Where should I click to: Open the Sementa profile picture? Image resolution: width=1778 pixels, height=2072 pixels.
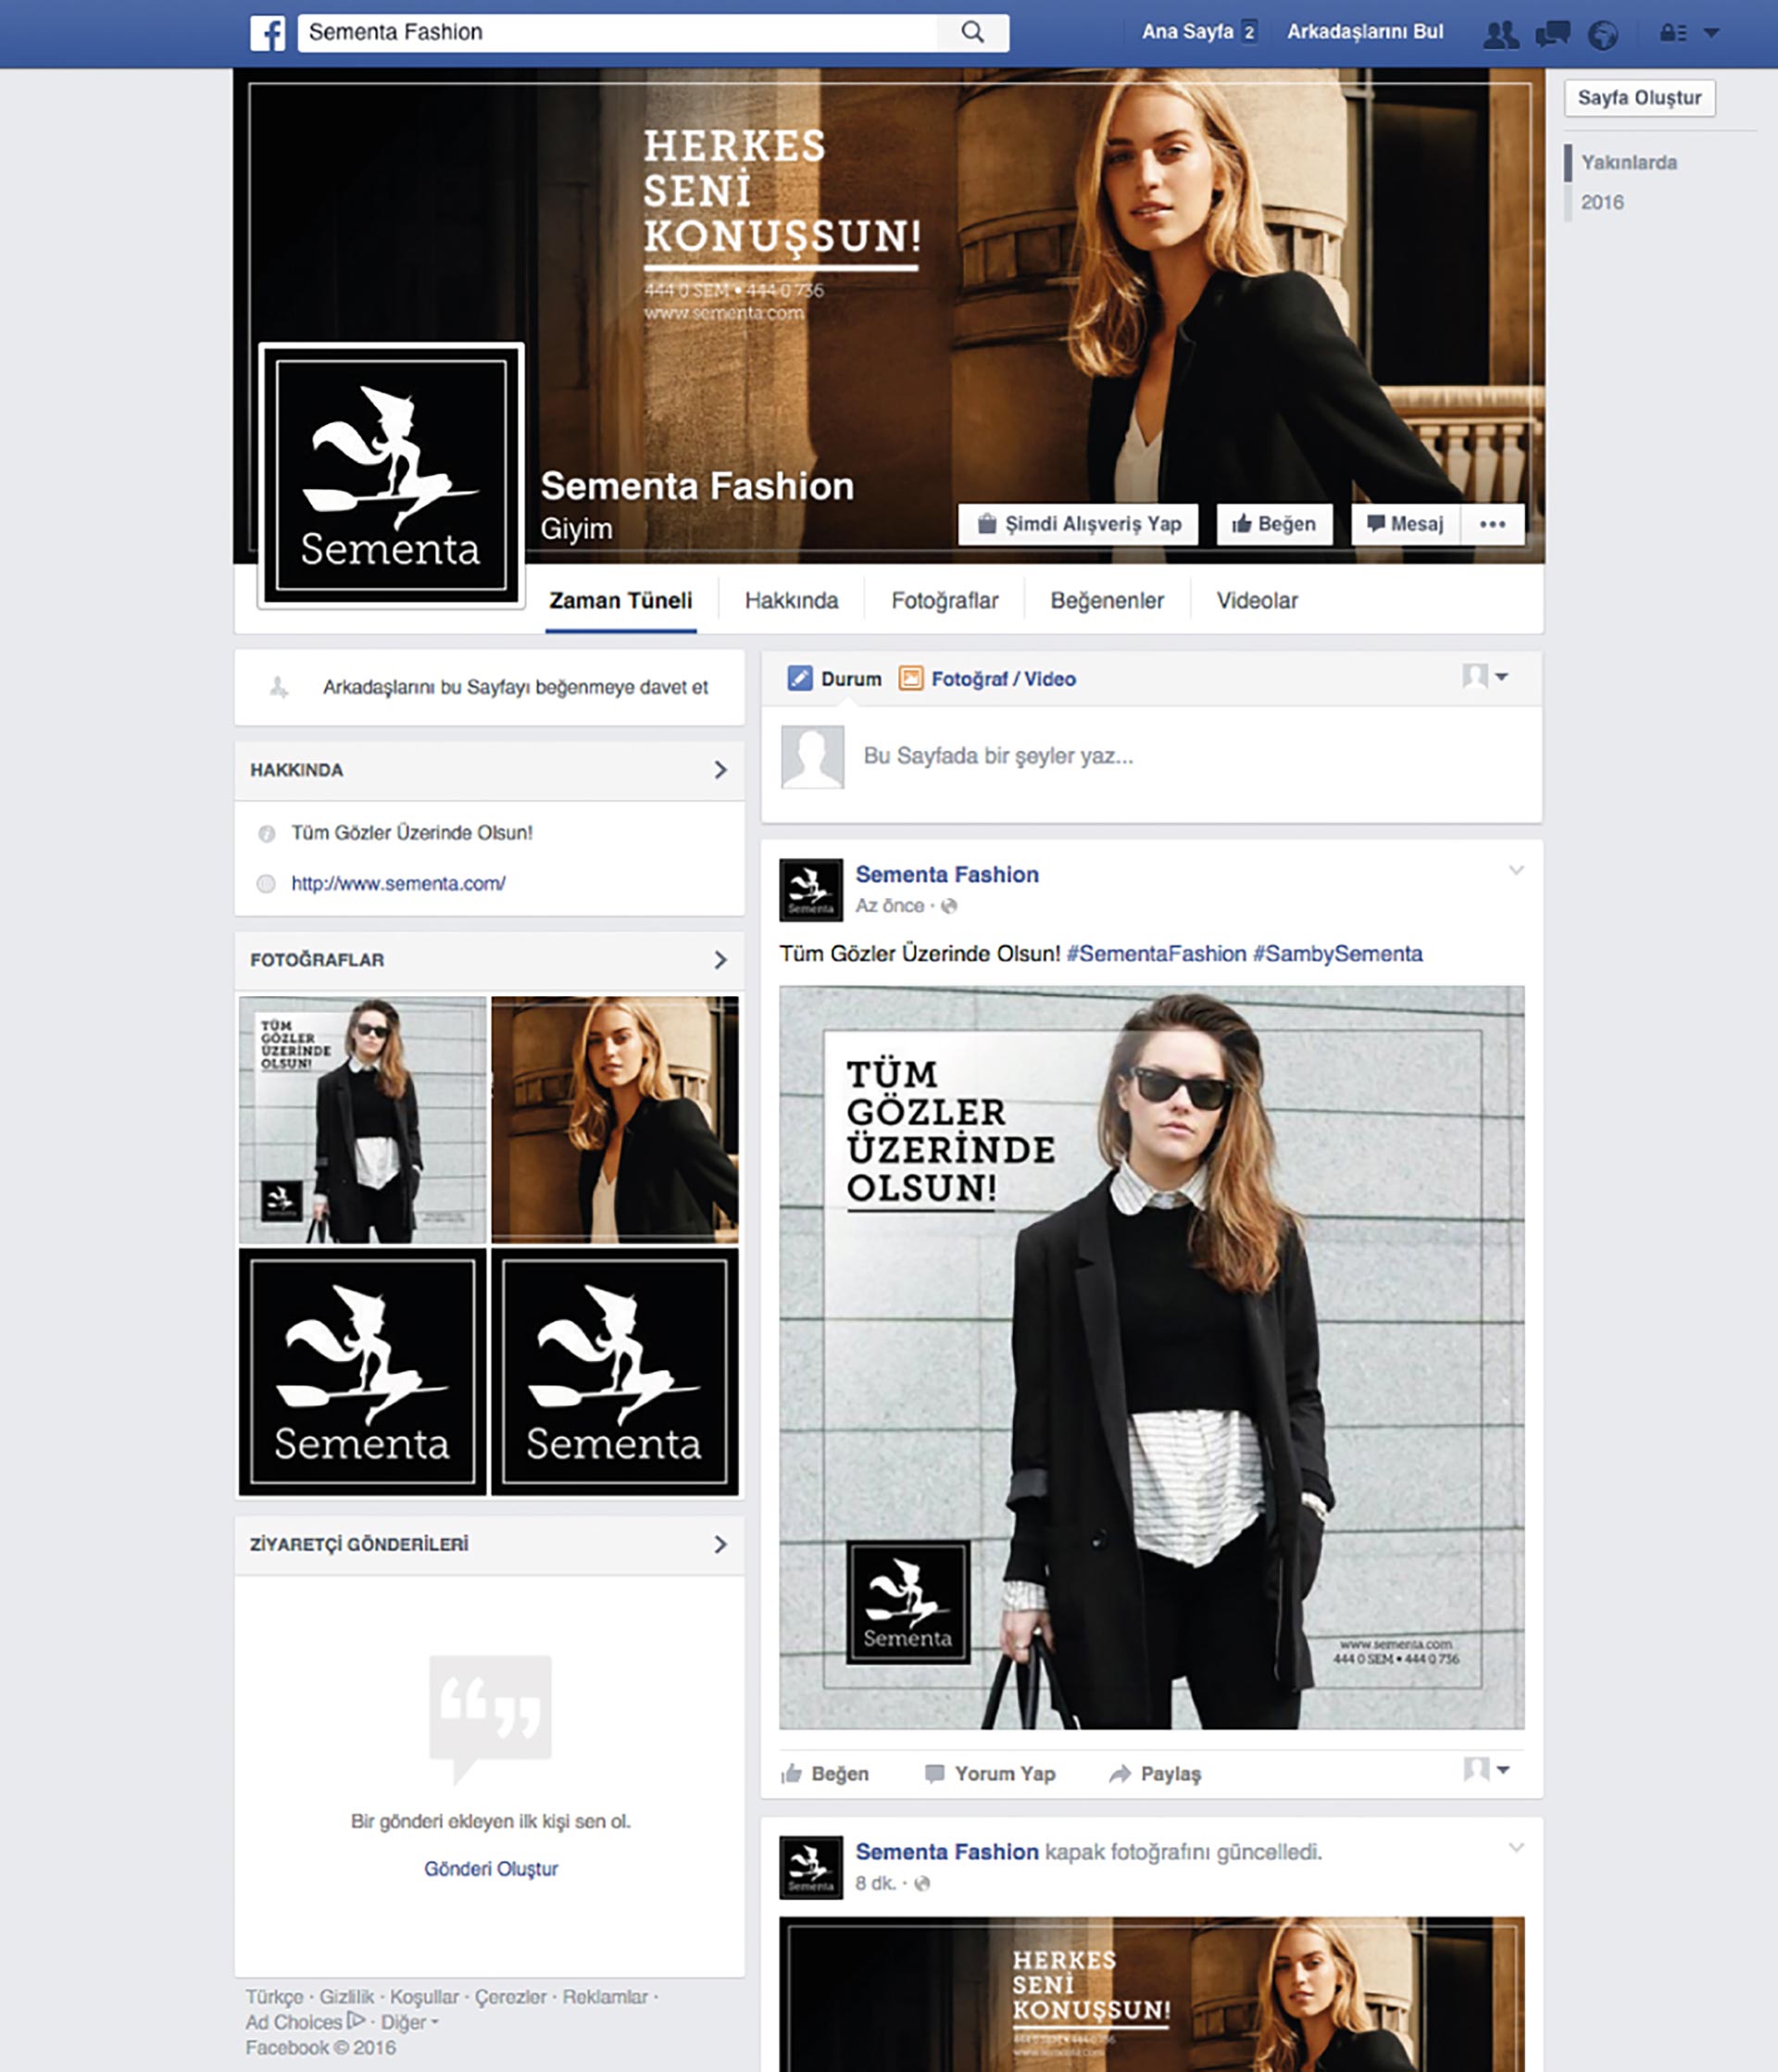coord(391,476)
